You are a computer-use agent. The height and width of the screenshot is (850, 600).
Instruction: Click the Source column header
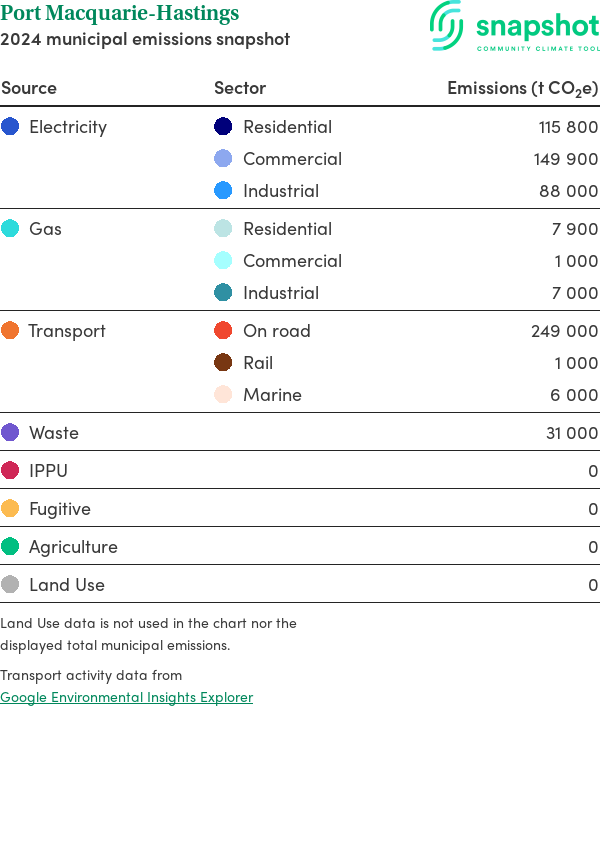click(29, 88)
